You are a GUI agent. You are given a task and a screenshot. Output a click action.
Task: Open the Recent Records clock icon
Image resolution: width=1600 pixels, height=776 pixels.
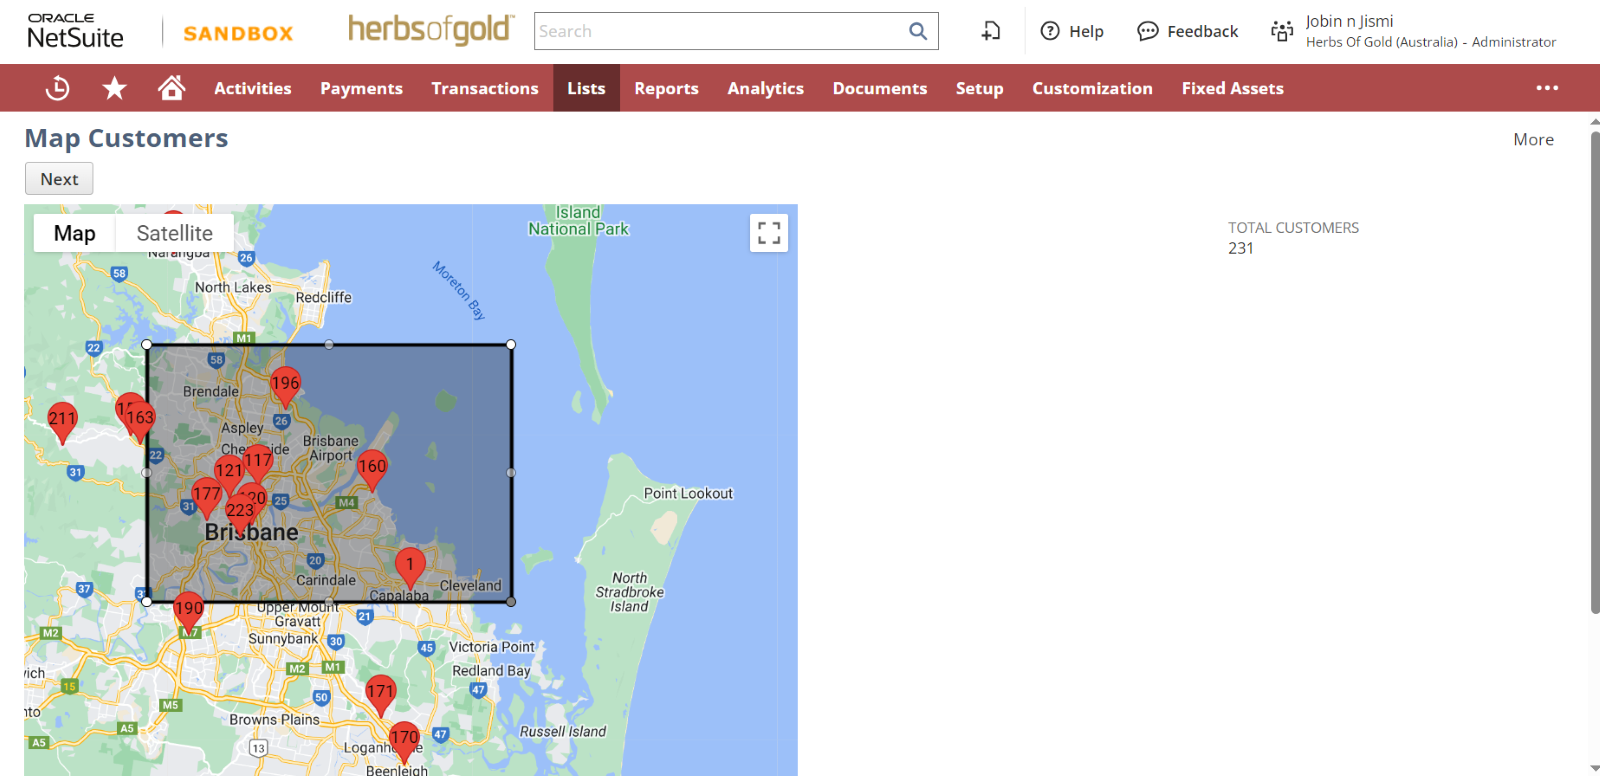58,88
